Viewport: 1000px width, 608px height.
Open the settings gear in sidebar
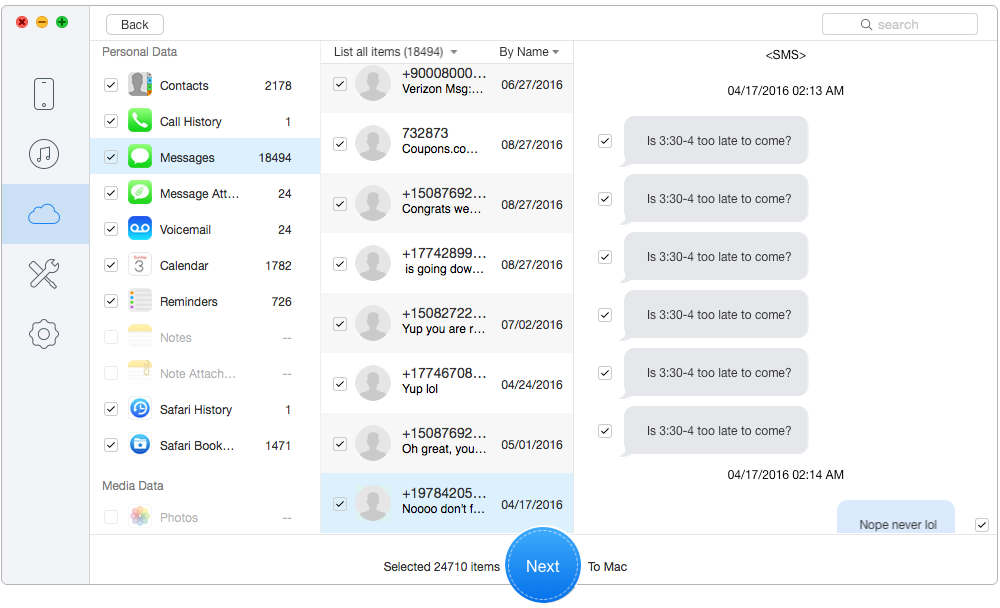44,334
